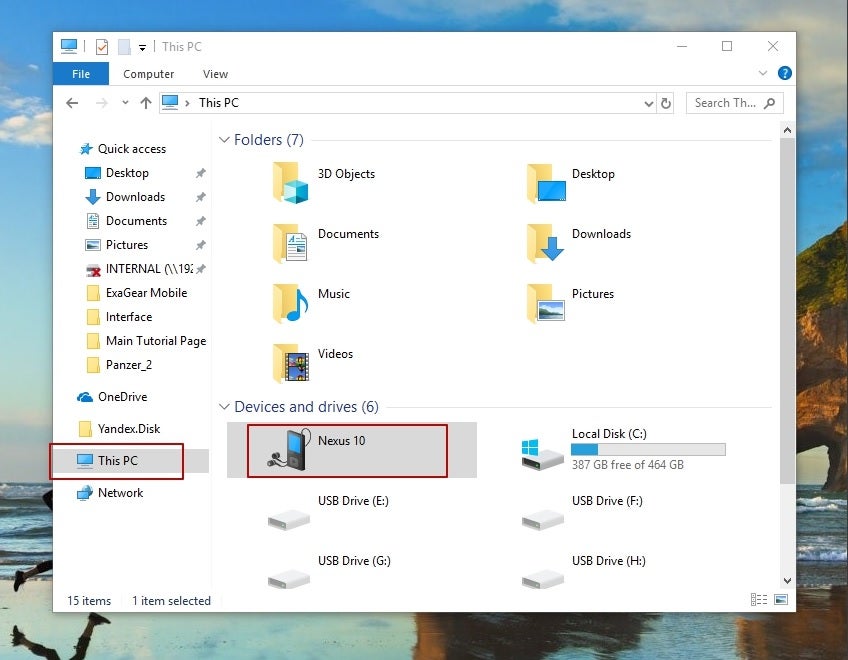
Task: Open the Help question mark icon
Action: (x=784, y=73)
